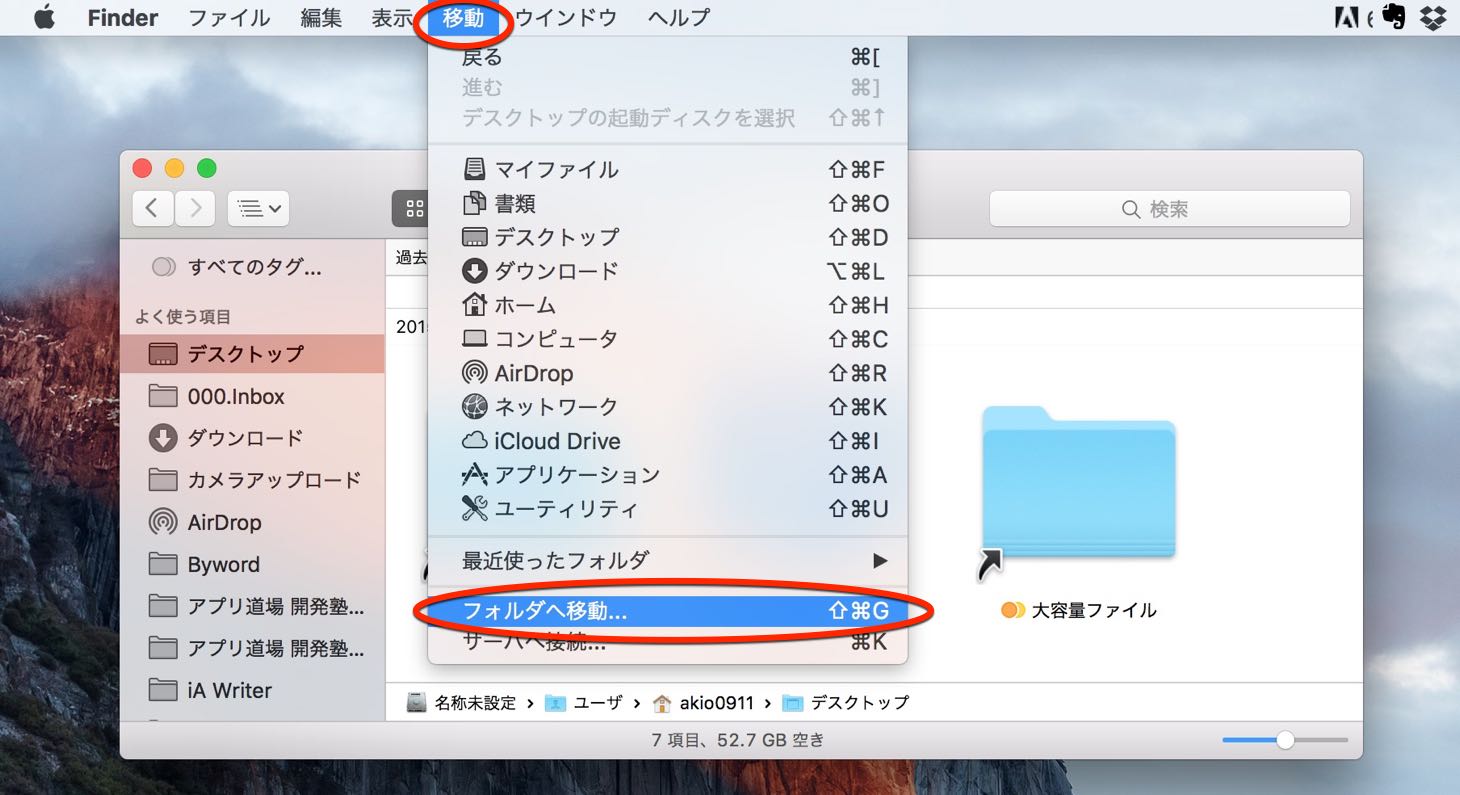Choose ユーティリティ from the 移動 menu
This screenshot has width=1460, height=795.
click(x=667, y=509)
